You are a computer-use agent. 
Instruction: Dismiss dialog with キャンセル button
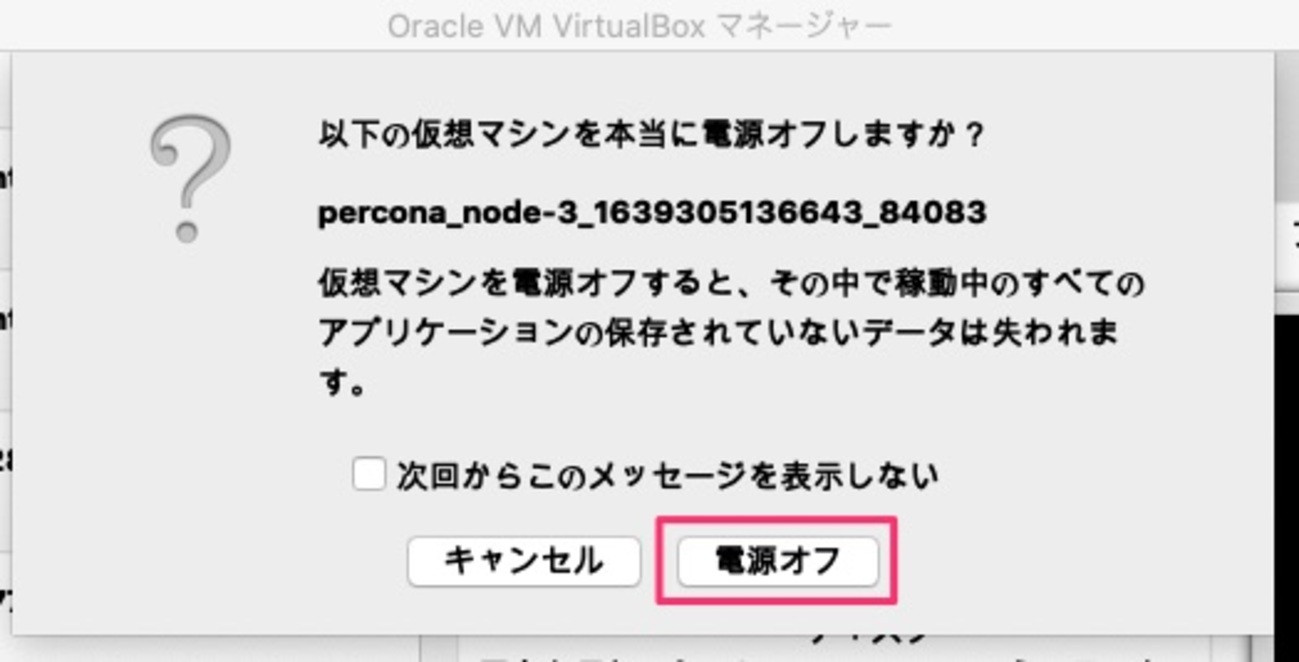tap(523, 561)
